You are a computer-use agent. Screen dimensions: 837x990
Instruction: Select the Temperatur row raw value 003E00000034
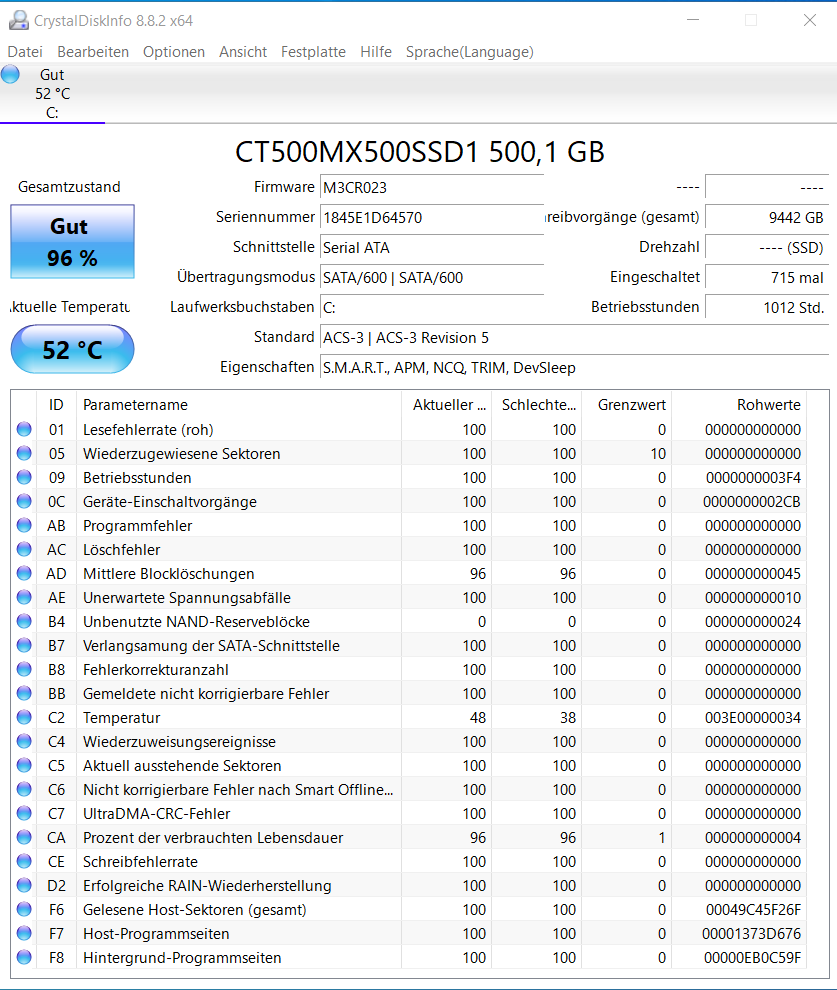752,718
